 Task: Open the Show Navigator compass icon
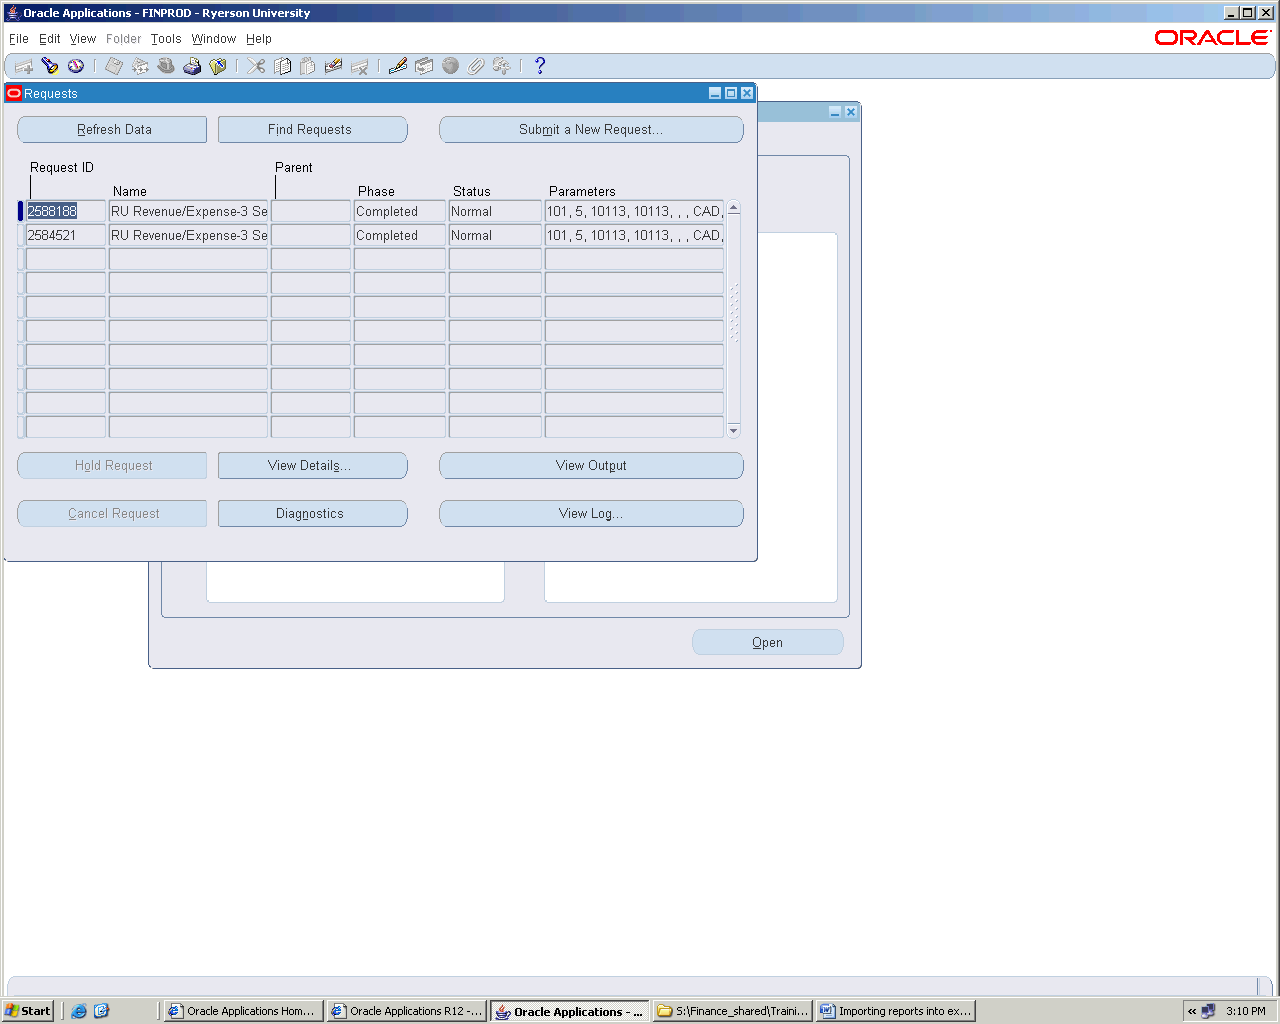[76, 66]
